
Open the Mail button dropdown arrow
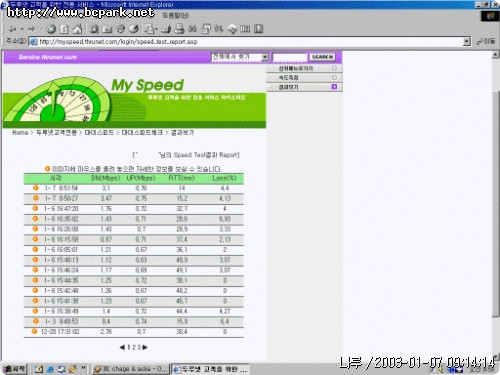(156, 29)
